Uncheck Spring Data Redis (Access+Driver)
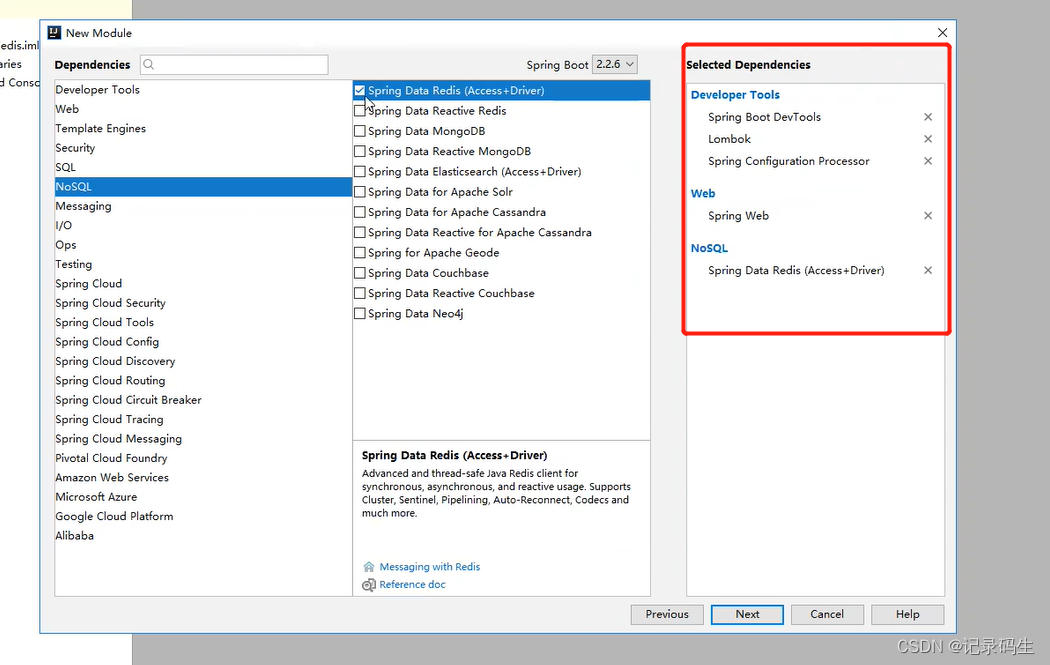The height and width of the screenshot is (665, 1050). [360, 90]
